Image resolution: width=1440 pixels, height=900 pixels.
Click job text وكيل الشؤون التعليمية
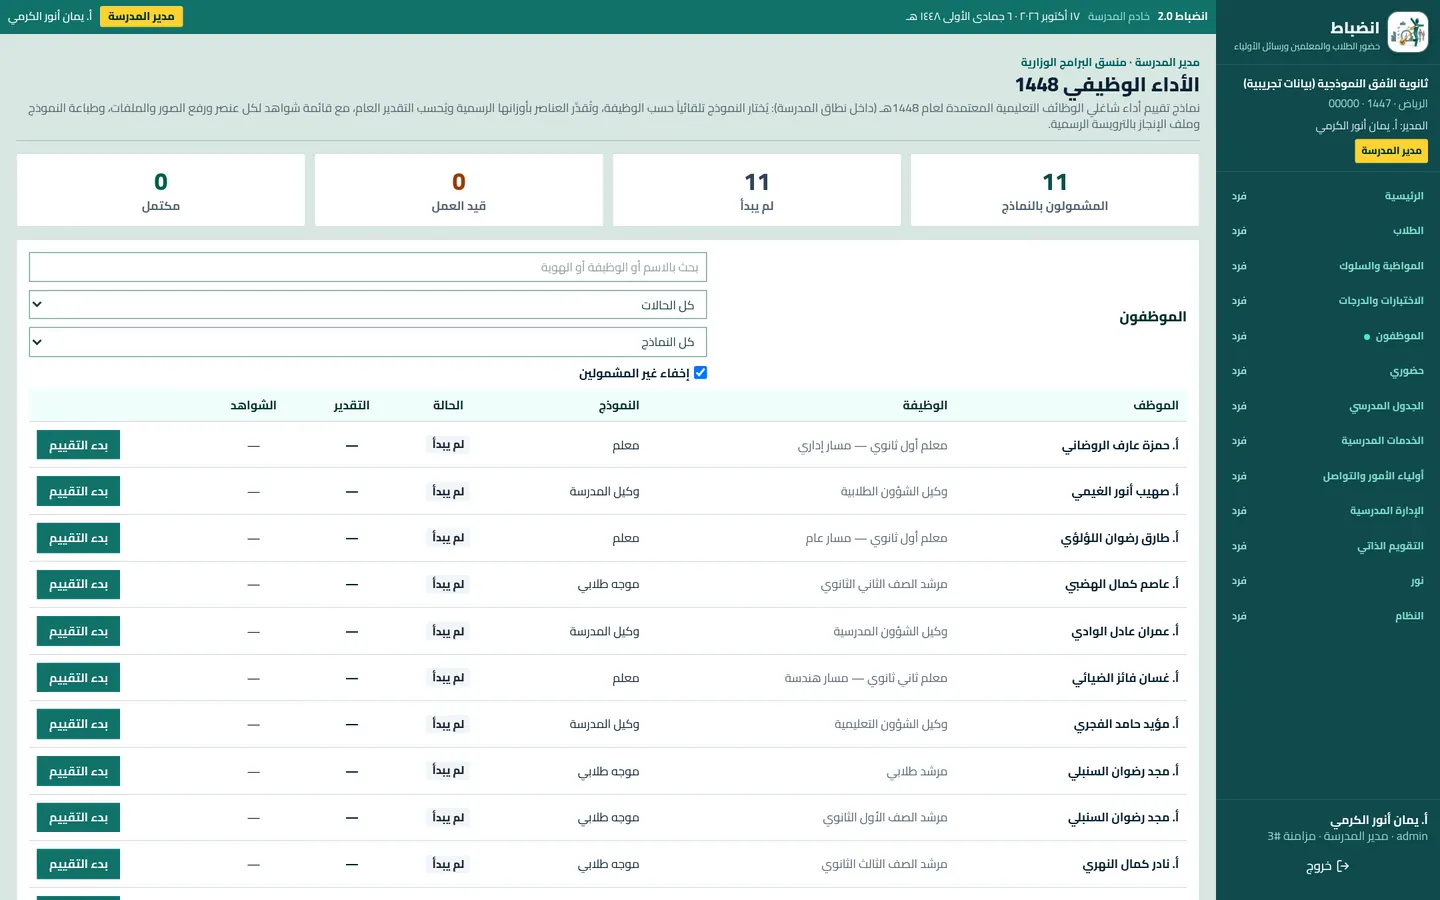tap(891, 724)
